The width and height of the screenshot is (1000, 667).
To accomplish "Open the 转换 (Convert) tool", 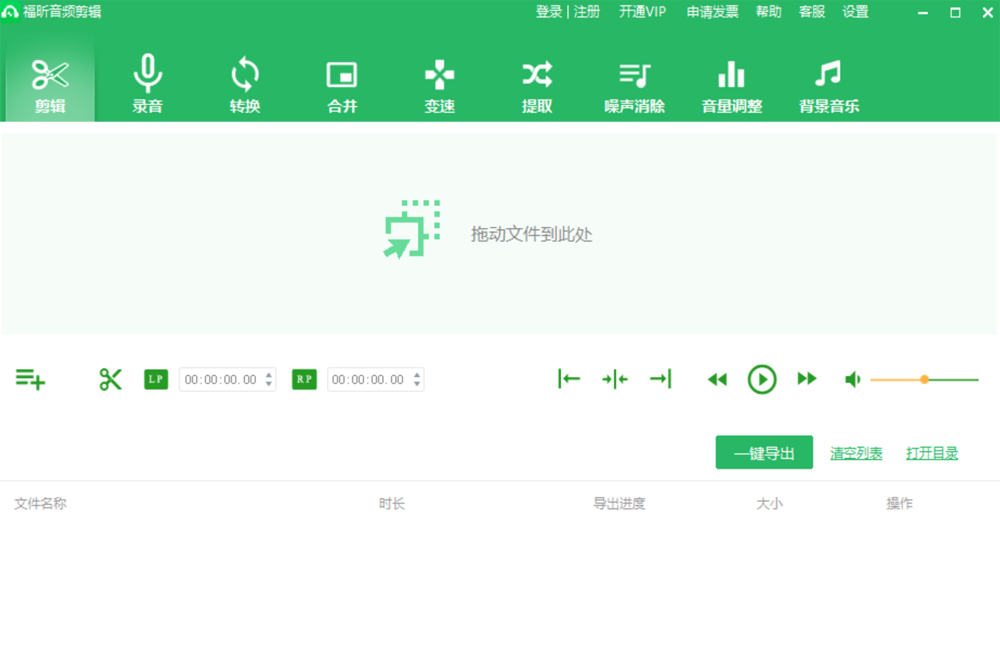I will point(245,85).
